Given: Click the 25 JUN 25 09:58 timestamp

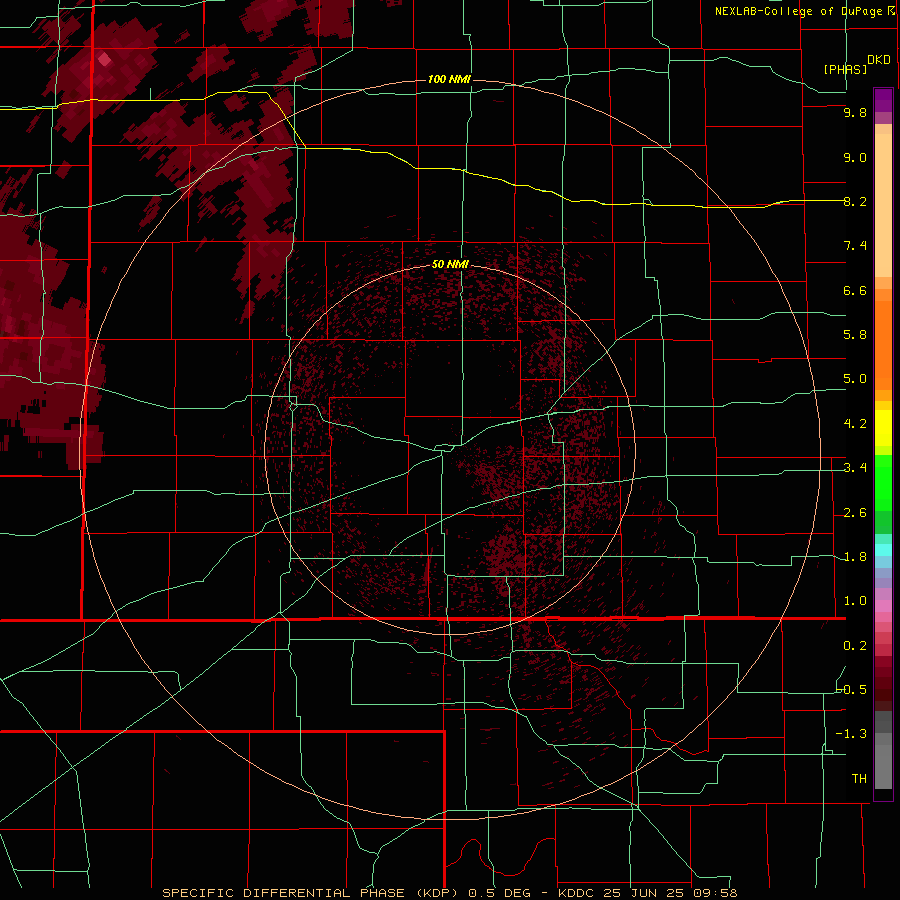Looking at the screenshot, I should 670,893.
